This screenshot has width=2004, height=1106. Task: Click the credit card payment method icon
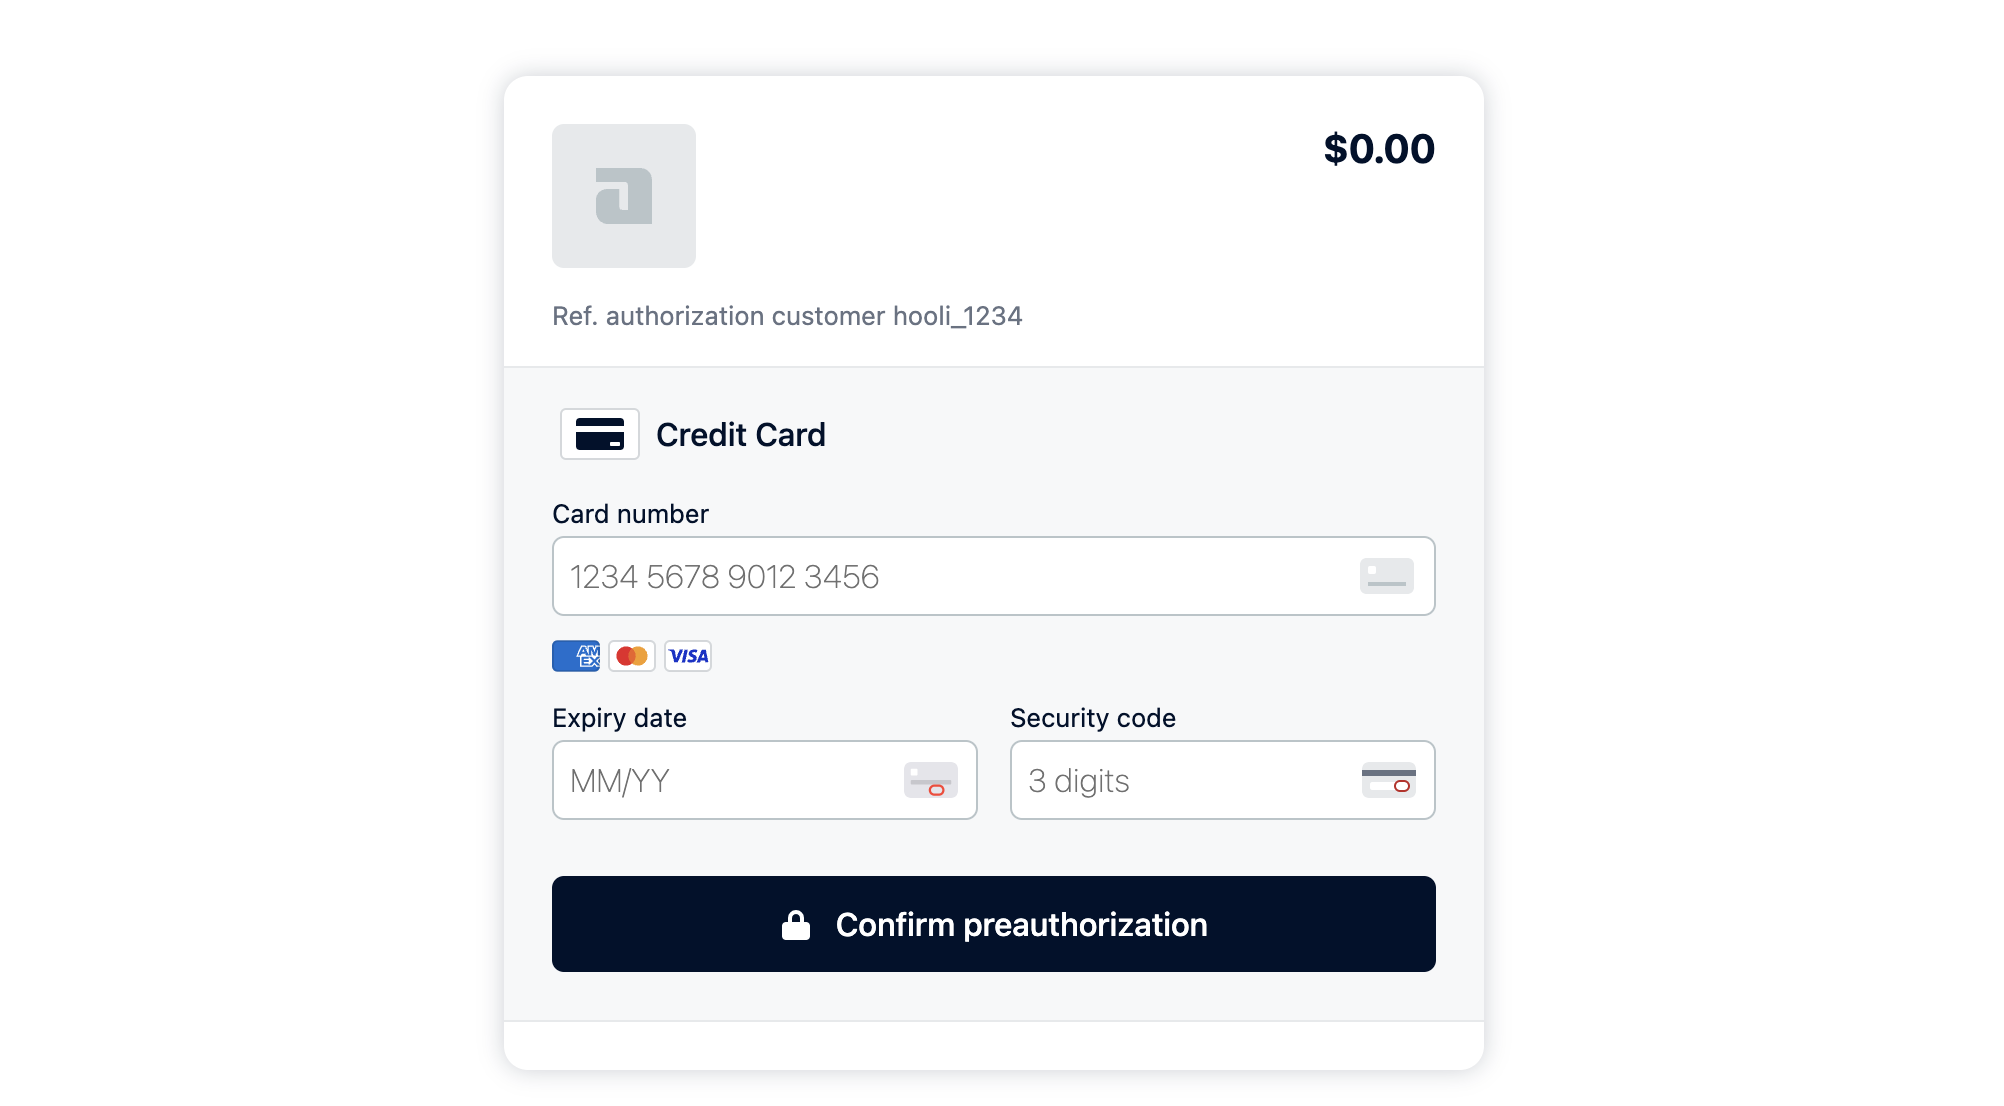coord(600,434)
